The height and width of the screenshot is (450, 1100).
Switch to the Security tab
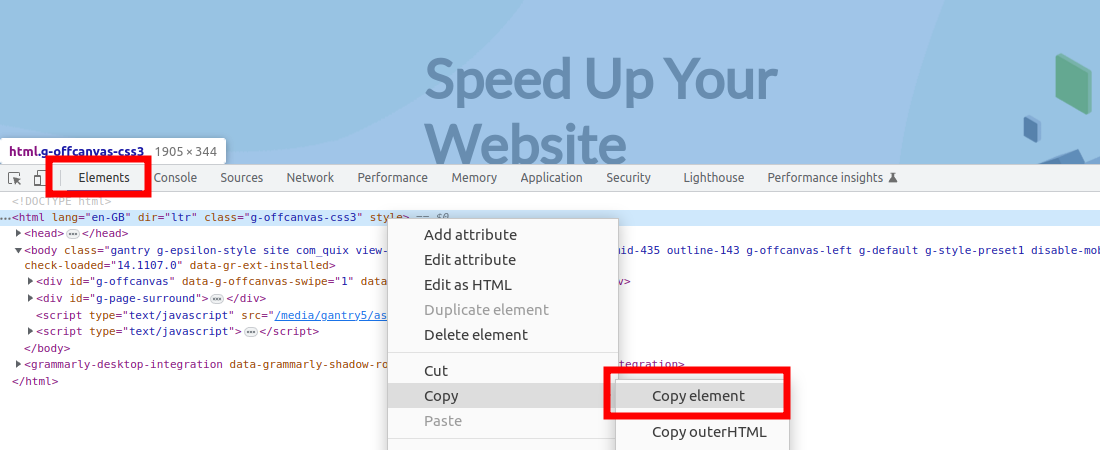(629, 178)
